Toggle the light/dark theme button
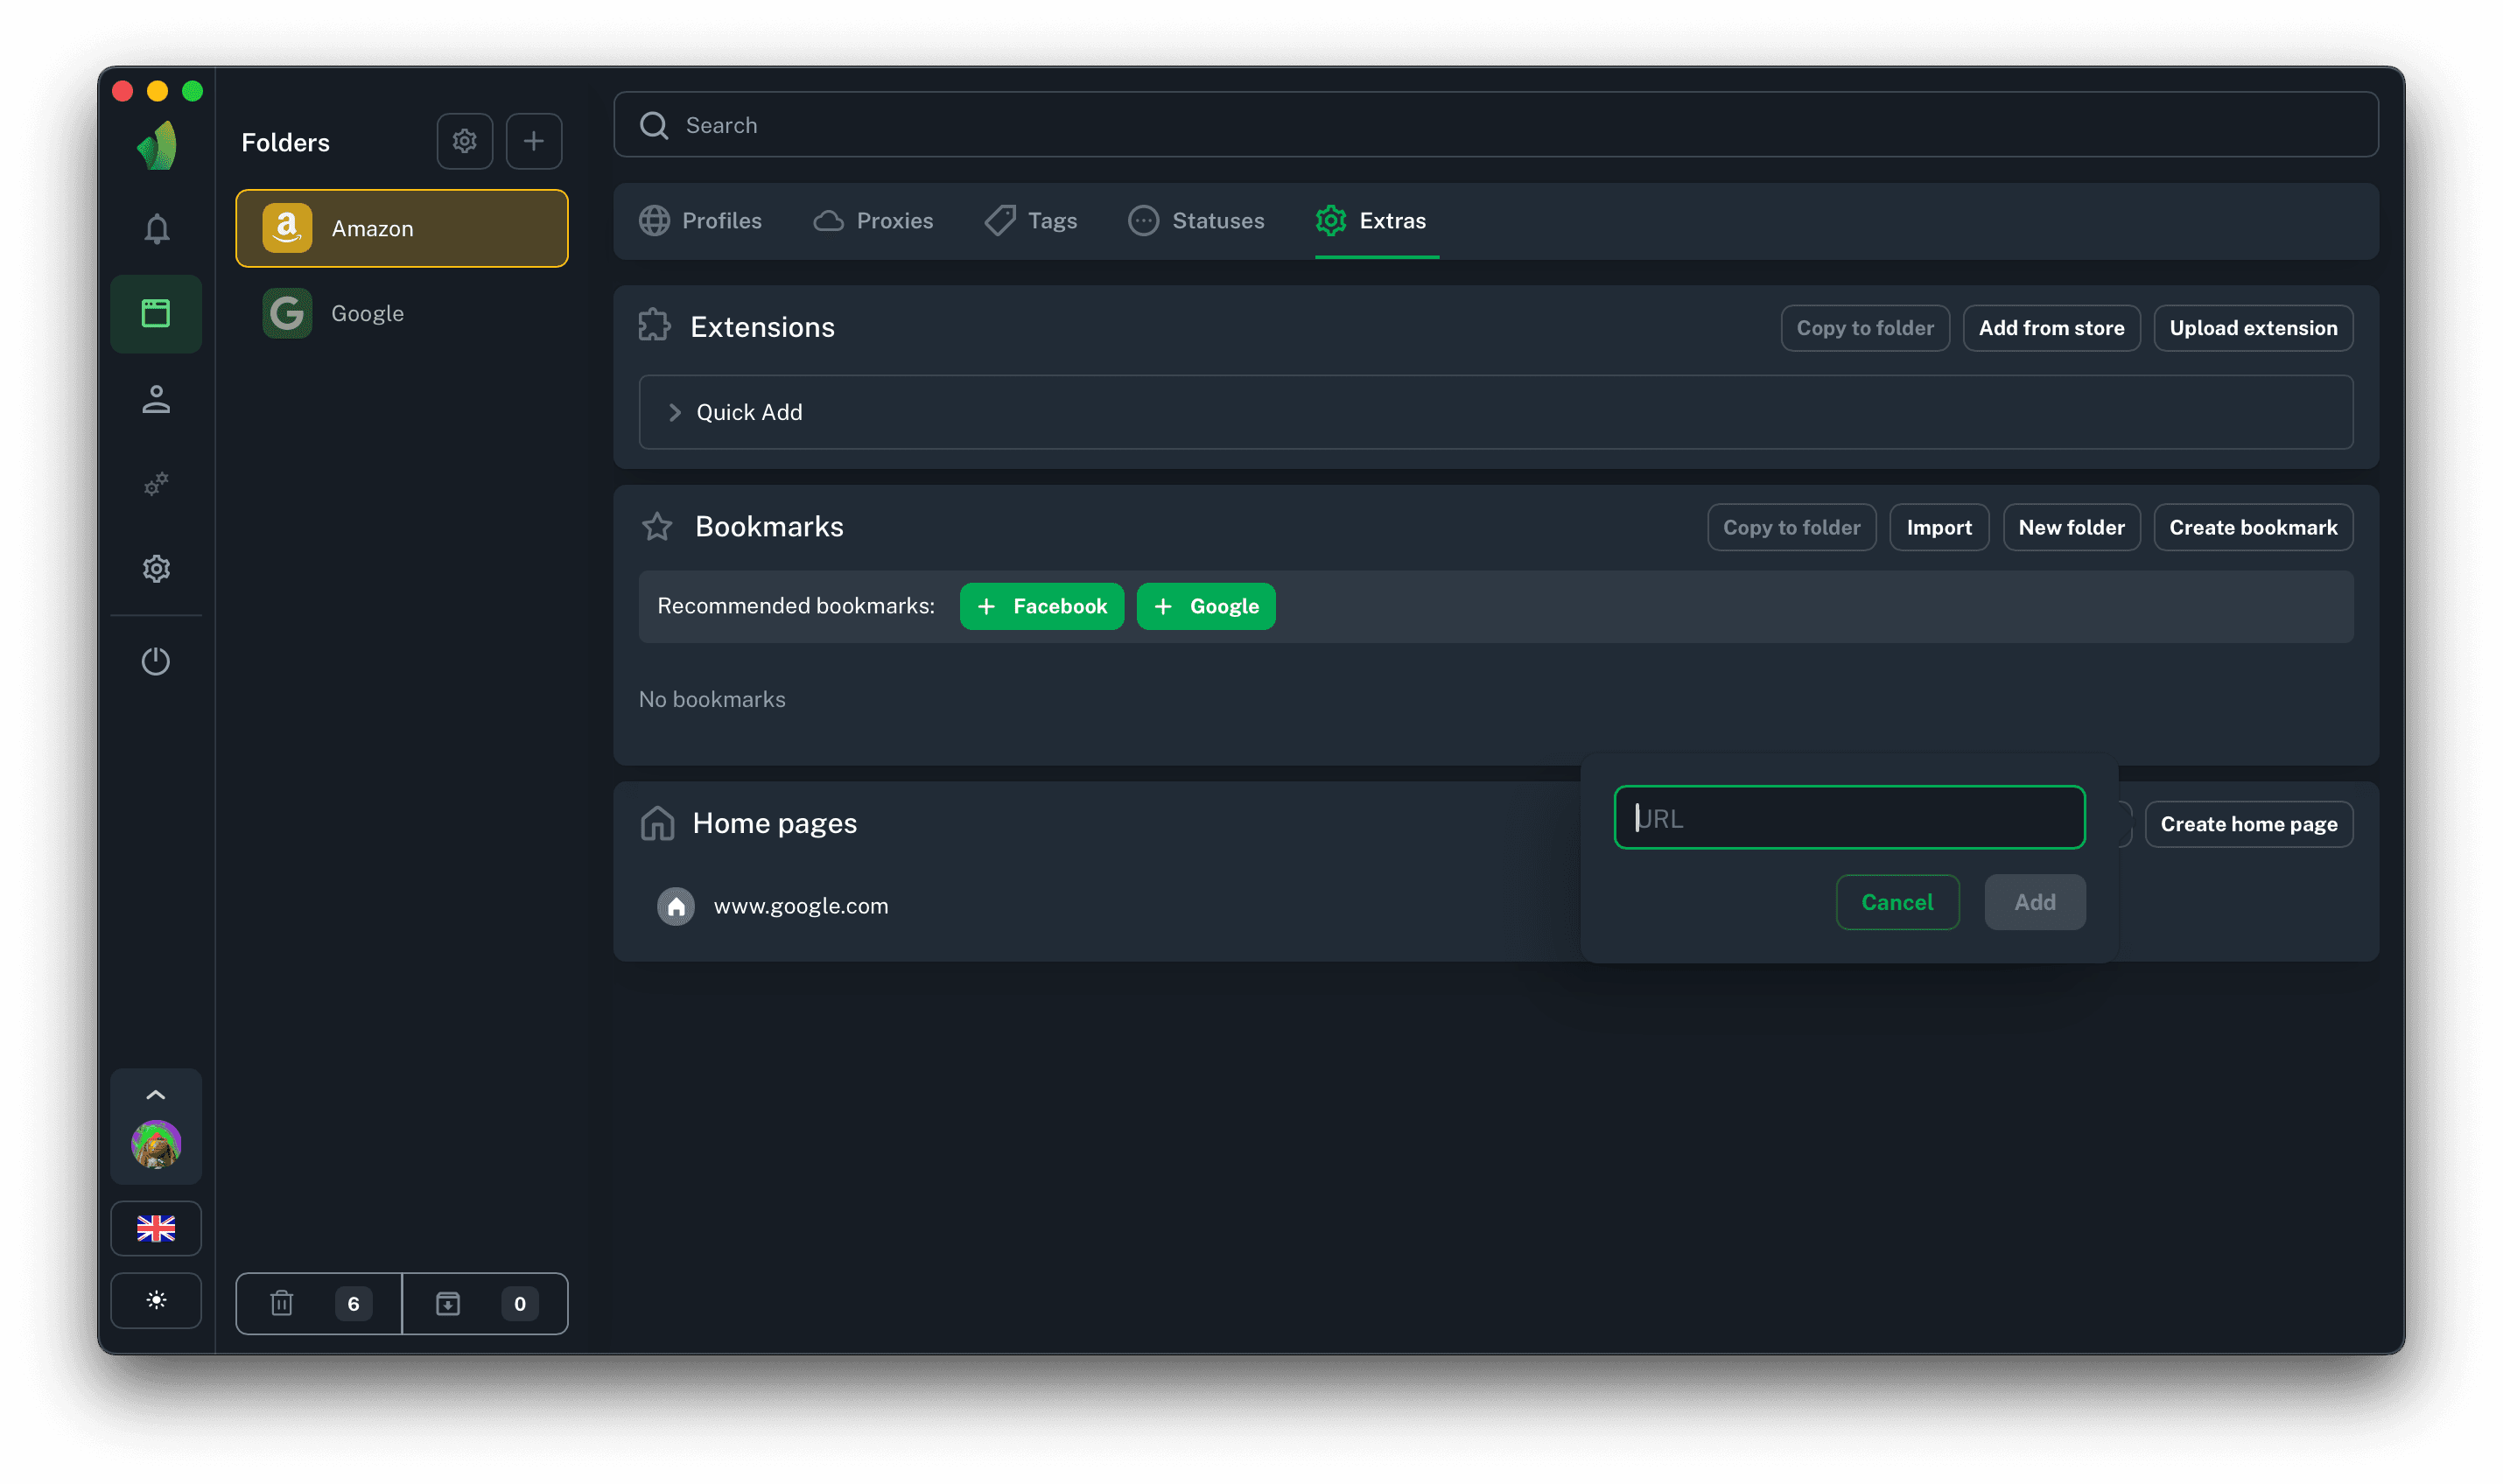The width and height of the screenshot is (2503, 1484). tap(156, 1300)
